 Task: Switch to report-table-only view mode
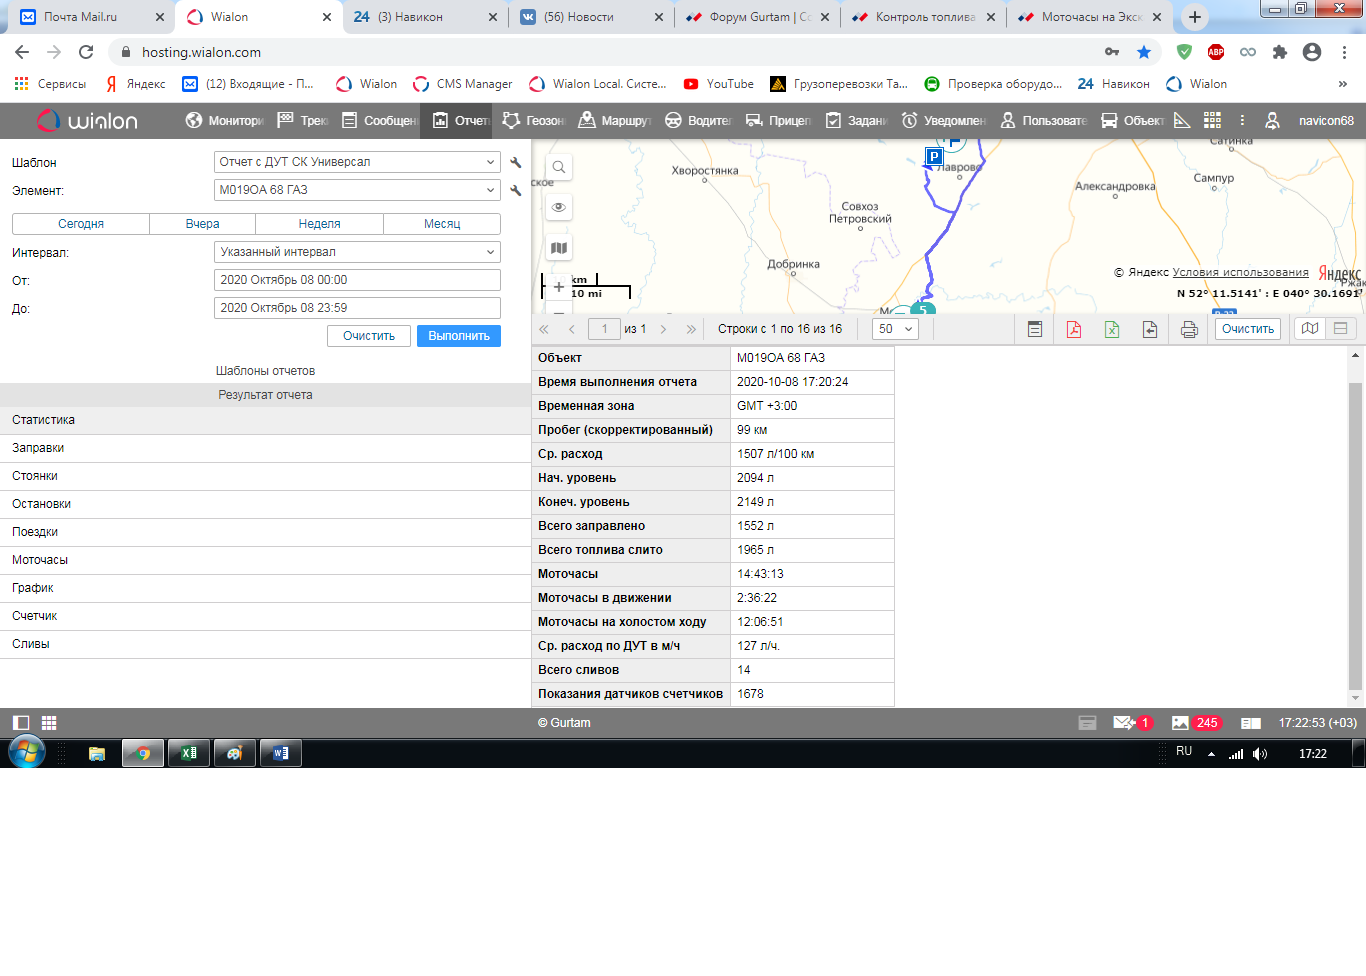click(x=1340, y=329)
